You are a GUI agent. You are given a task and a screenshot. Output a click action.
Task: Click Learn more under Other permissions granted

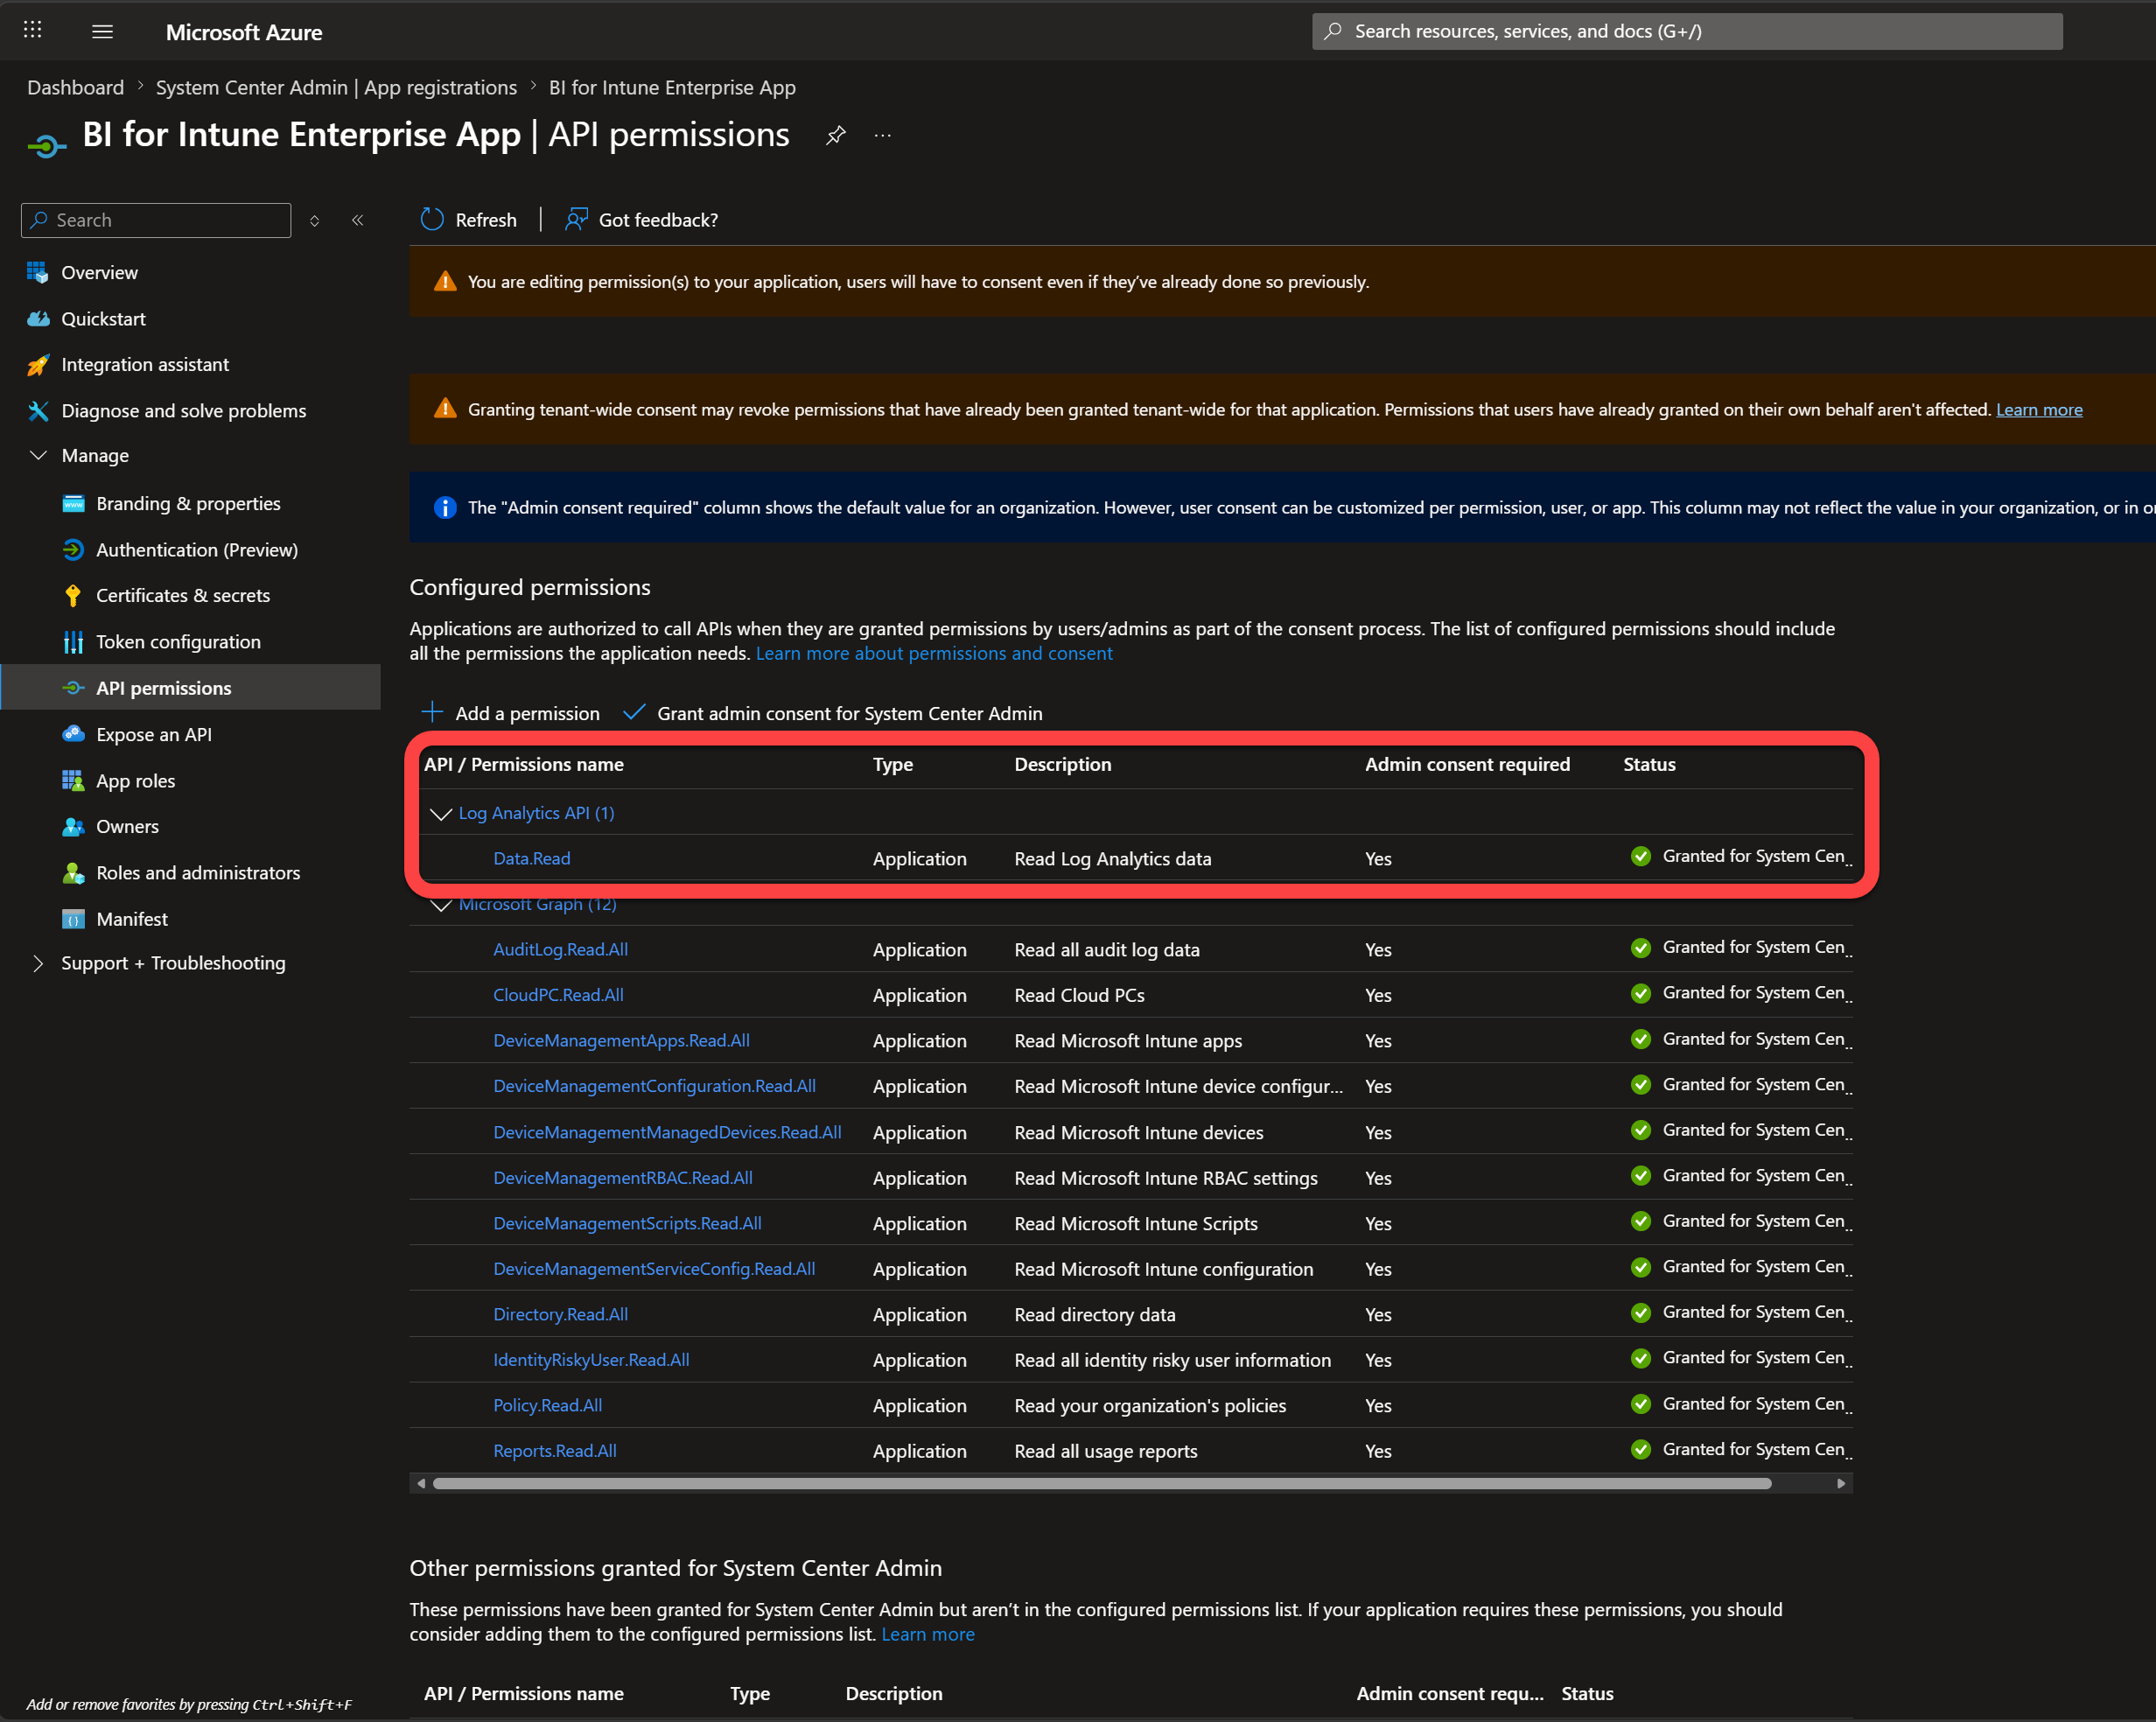(x=927, y=1634)
